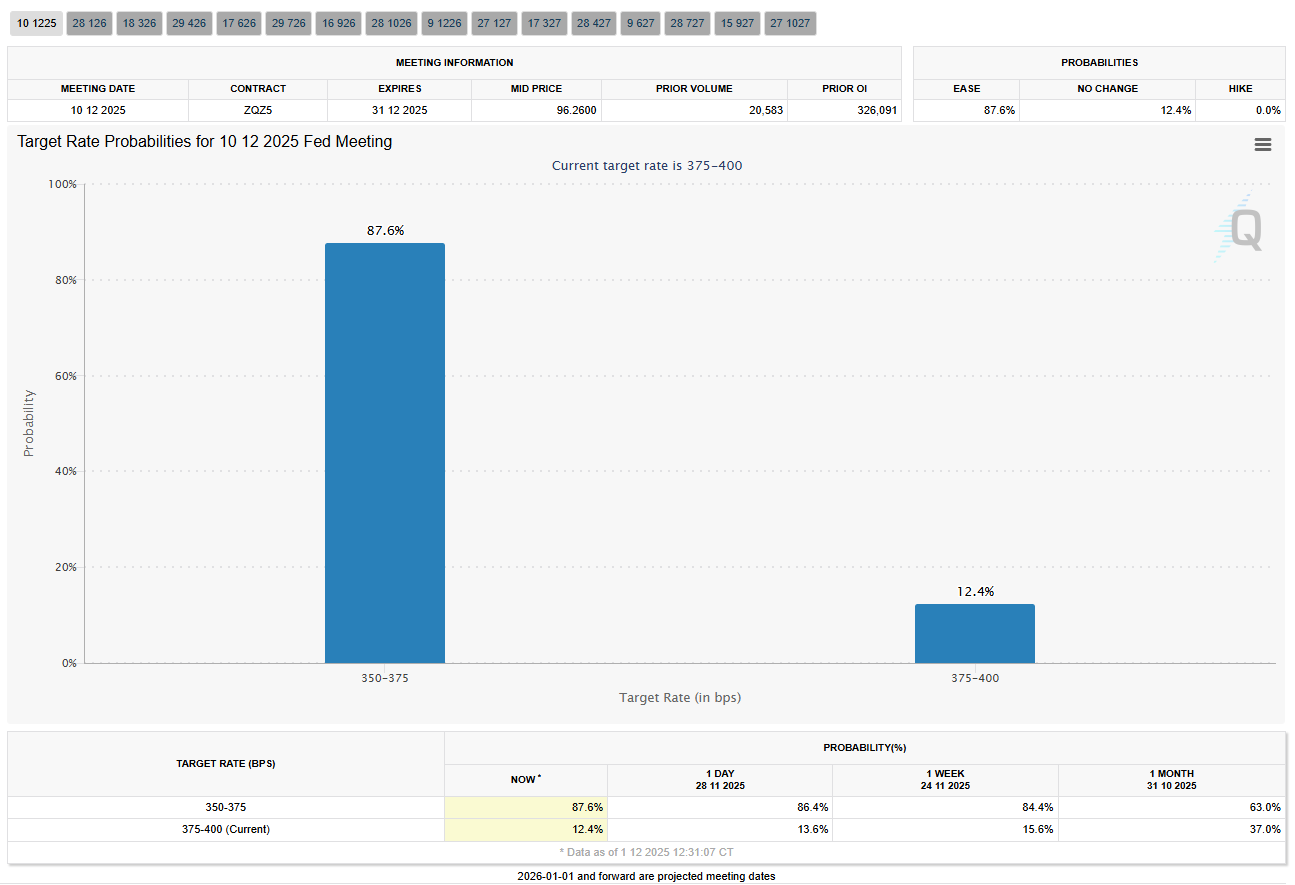Click the EASE probability value 87.6%

tap(999, 110)
